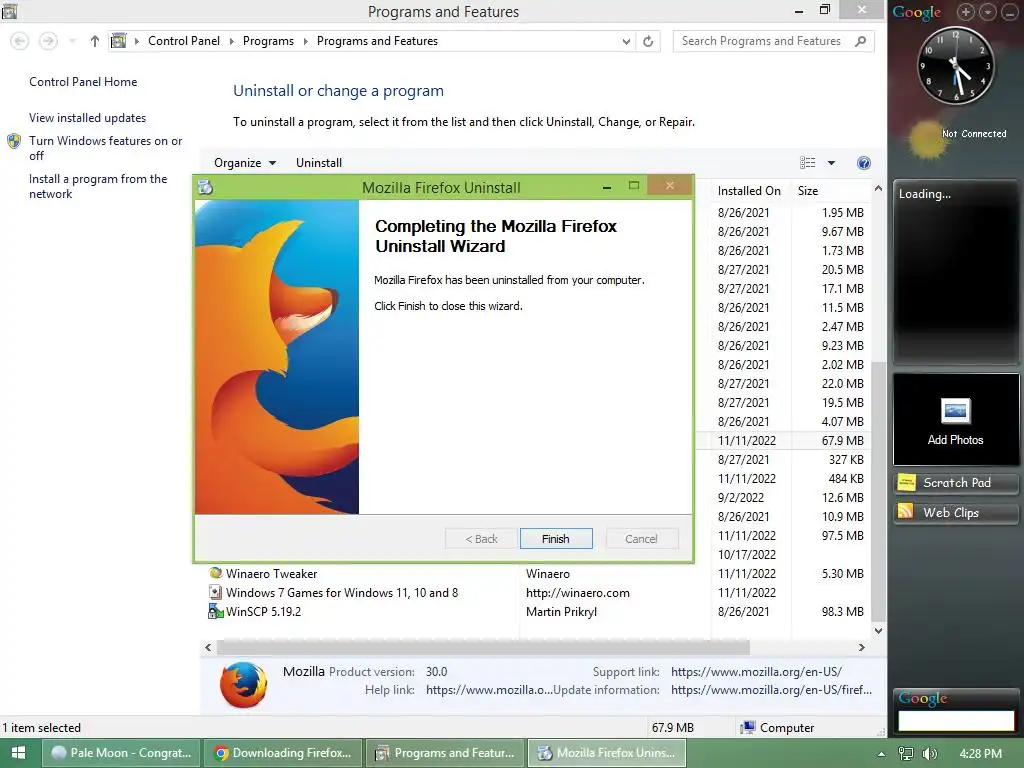Click the Windows Start button

click(x=18, y=753)
